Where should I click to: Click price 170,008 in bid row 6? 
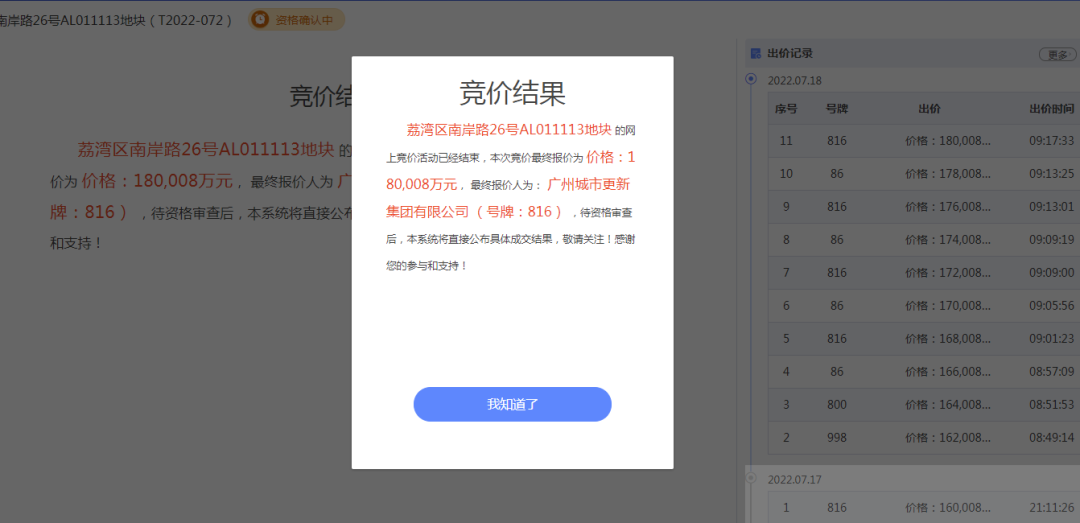click(x=948, y=306)
